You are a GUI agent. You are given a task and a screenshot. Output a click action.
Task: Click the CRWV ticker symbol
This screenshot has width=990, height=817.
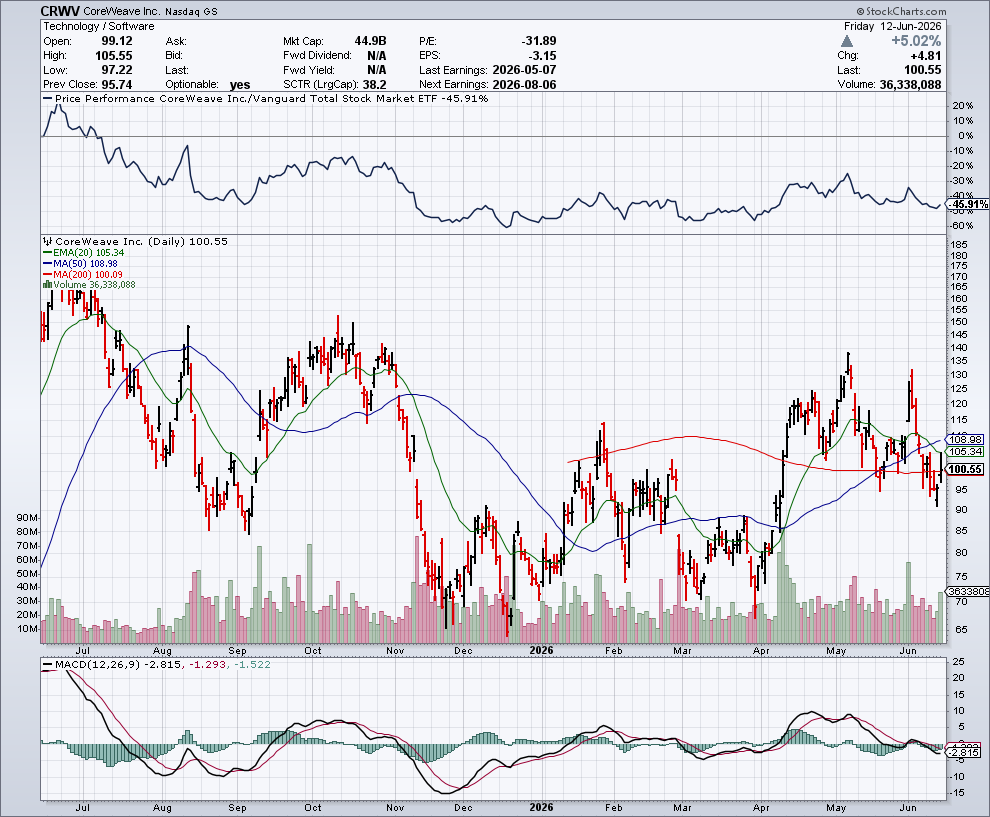pyautogui.click(x=60, y=11)
